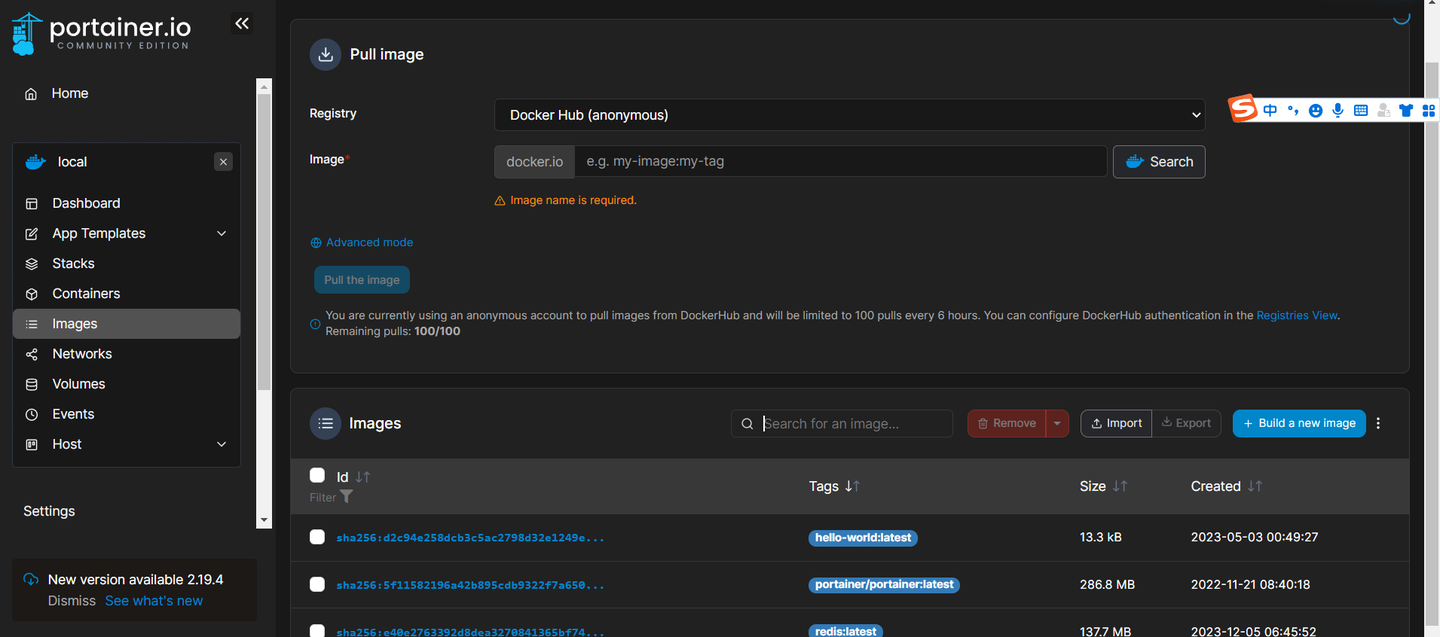
Task: Open the Registries View link
Action: [1297, 315]
